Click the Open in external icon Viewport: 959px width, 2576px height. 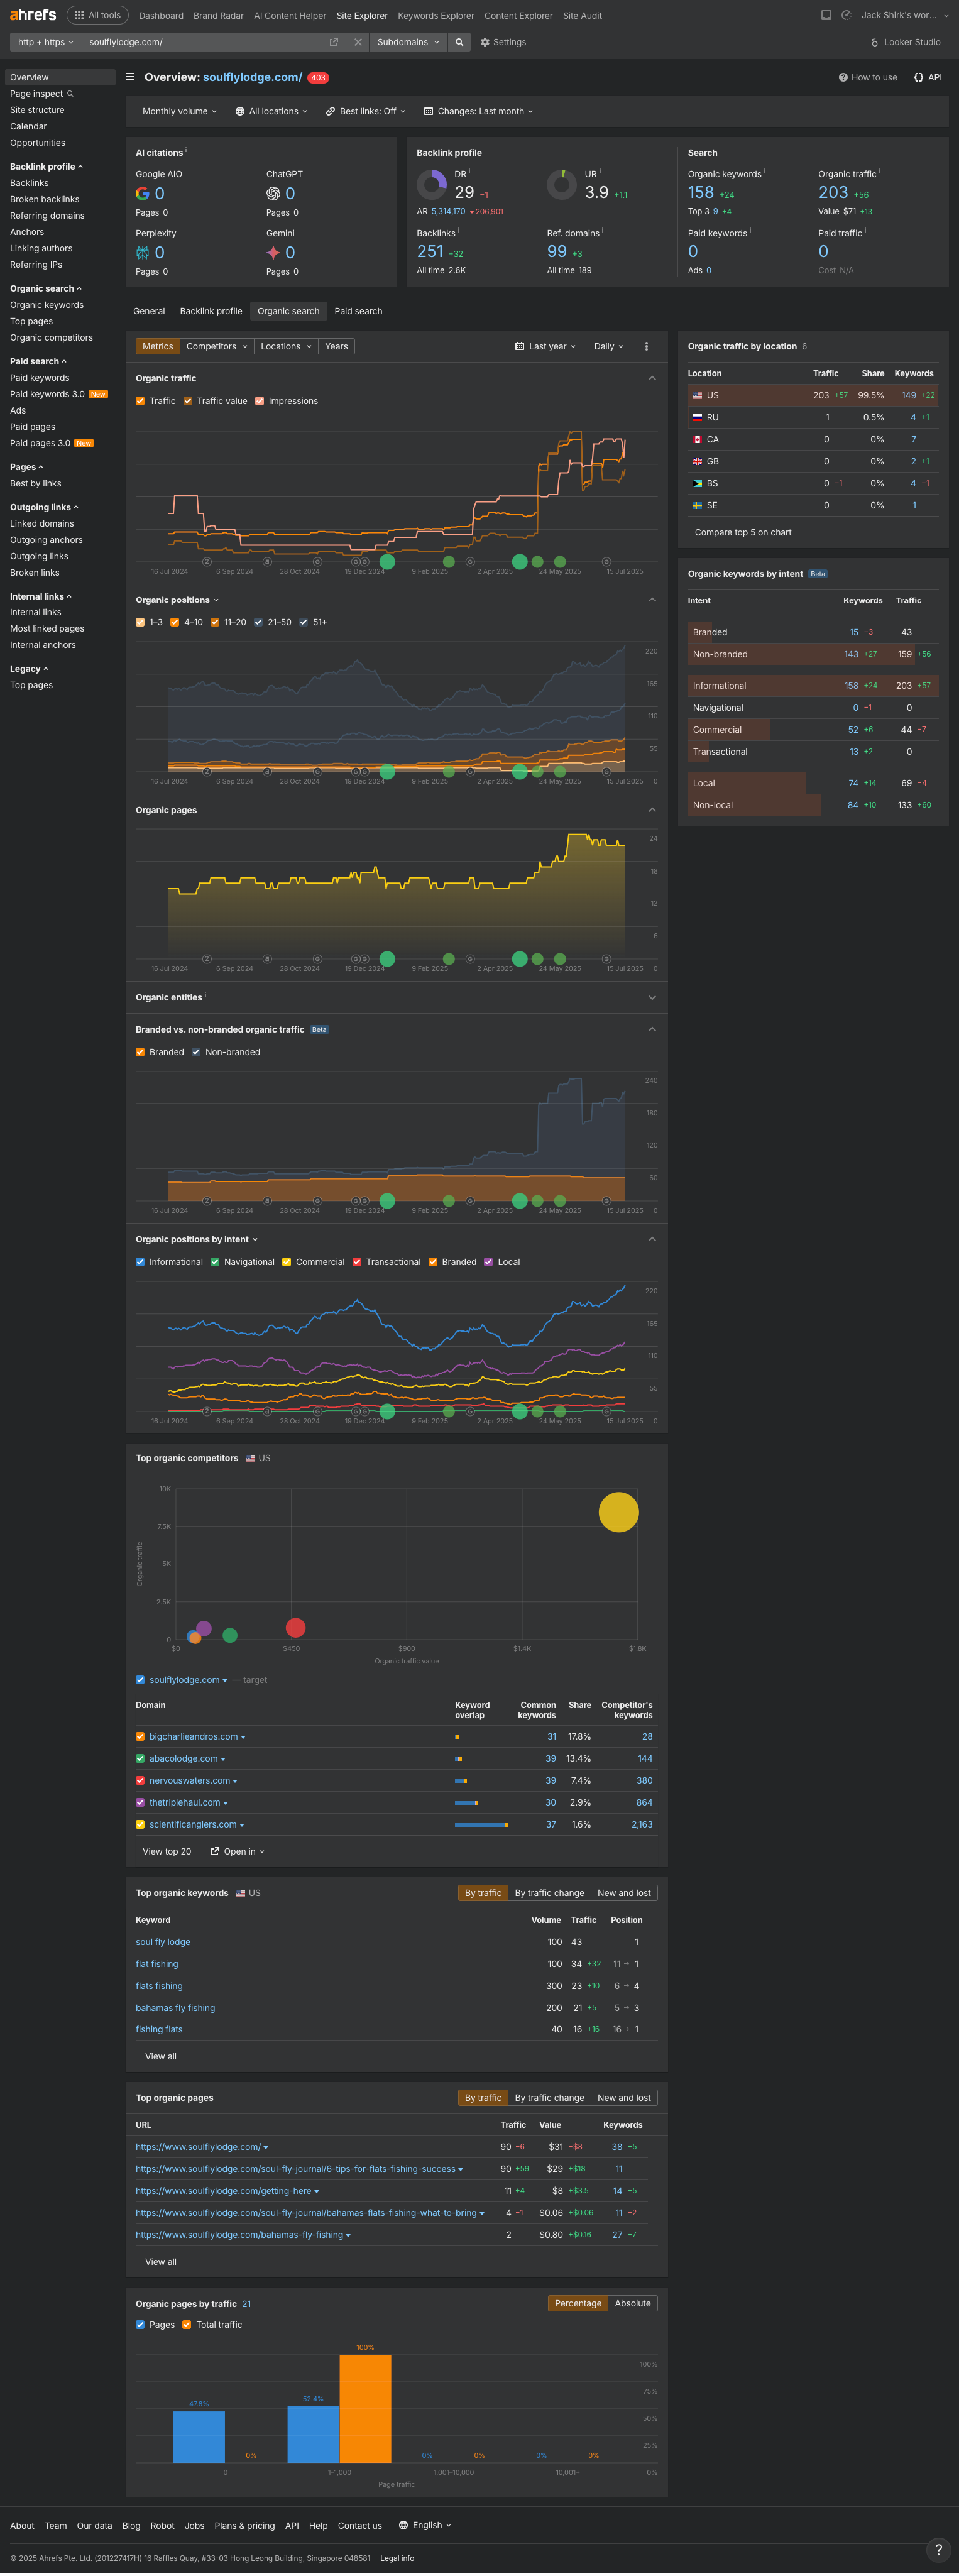(x=215, y=1851)
